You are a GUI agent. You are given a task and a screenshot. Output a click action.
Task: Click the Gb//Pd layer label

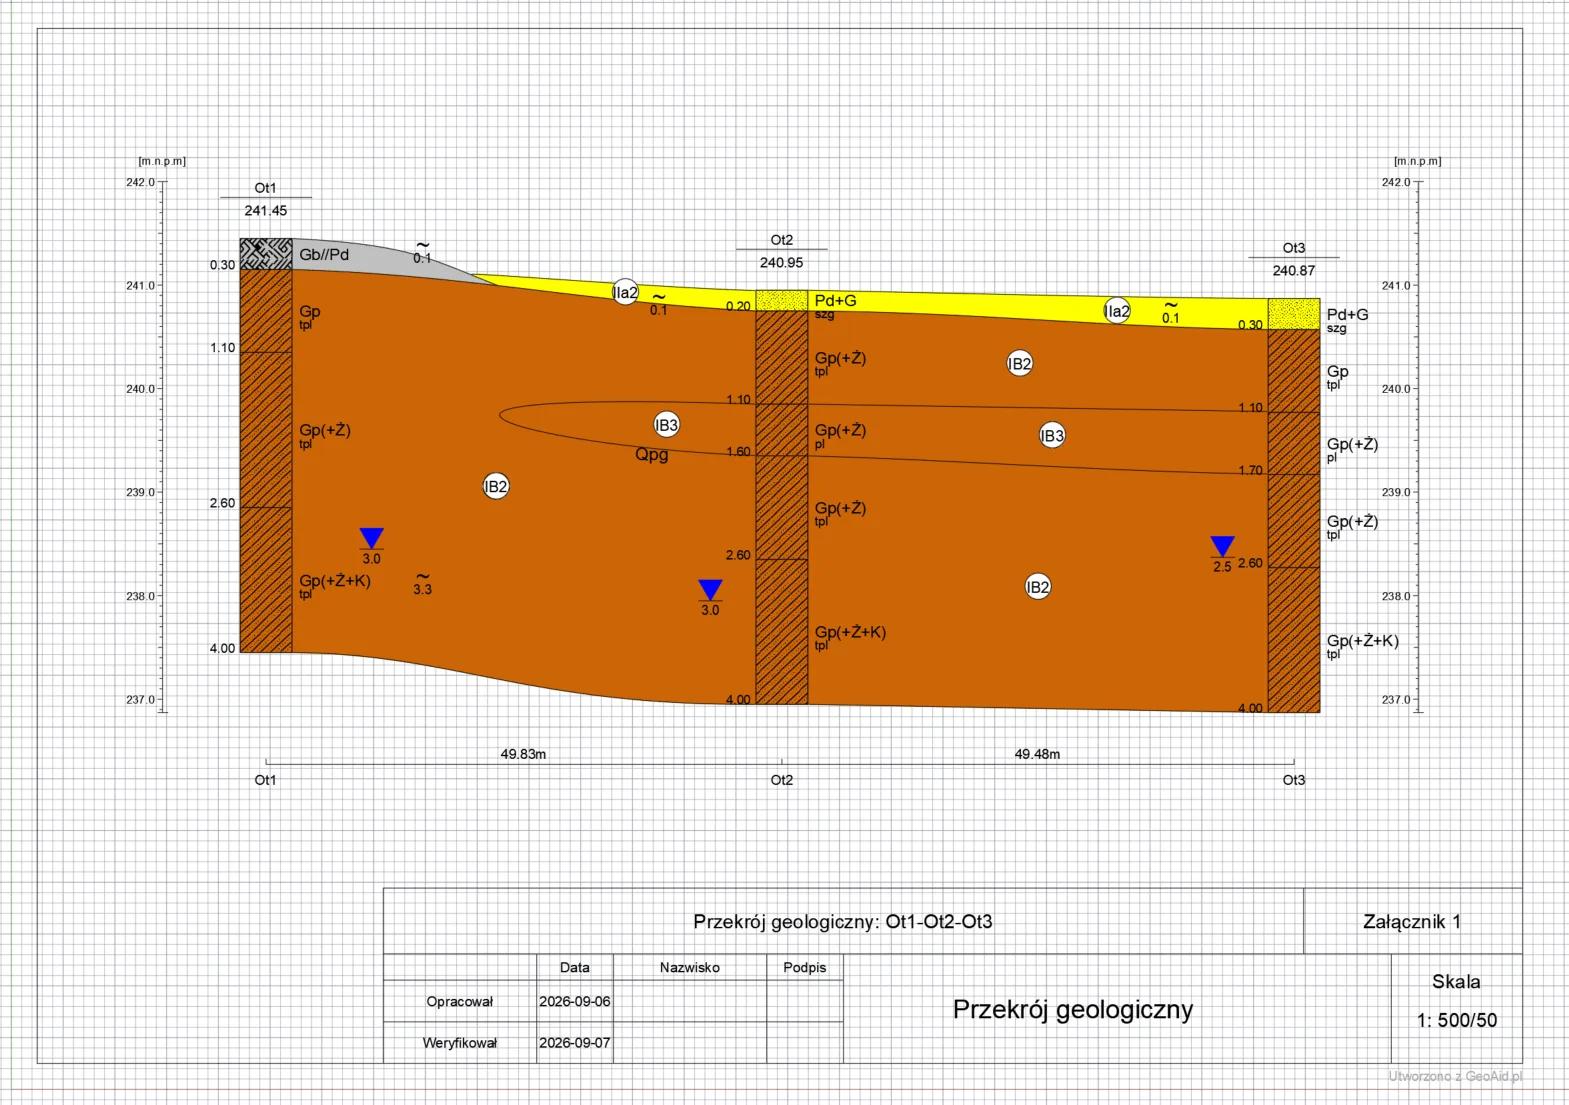(x=324, y=255)
